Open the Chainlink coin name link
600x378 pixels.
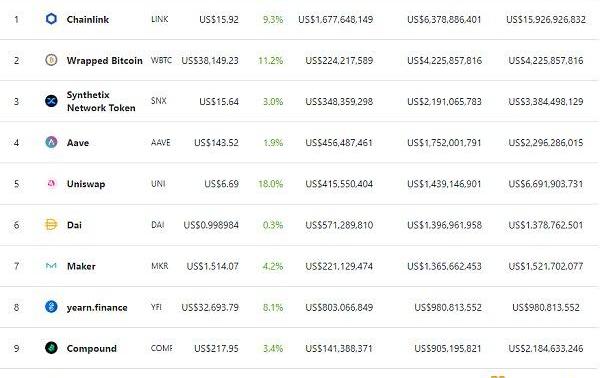[x=88, y=20]
